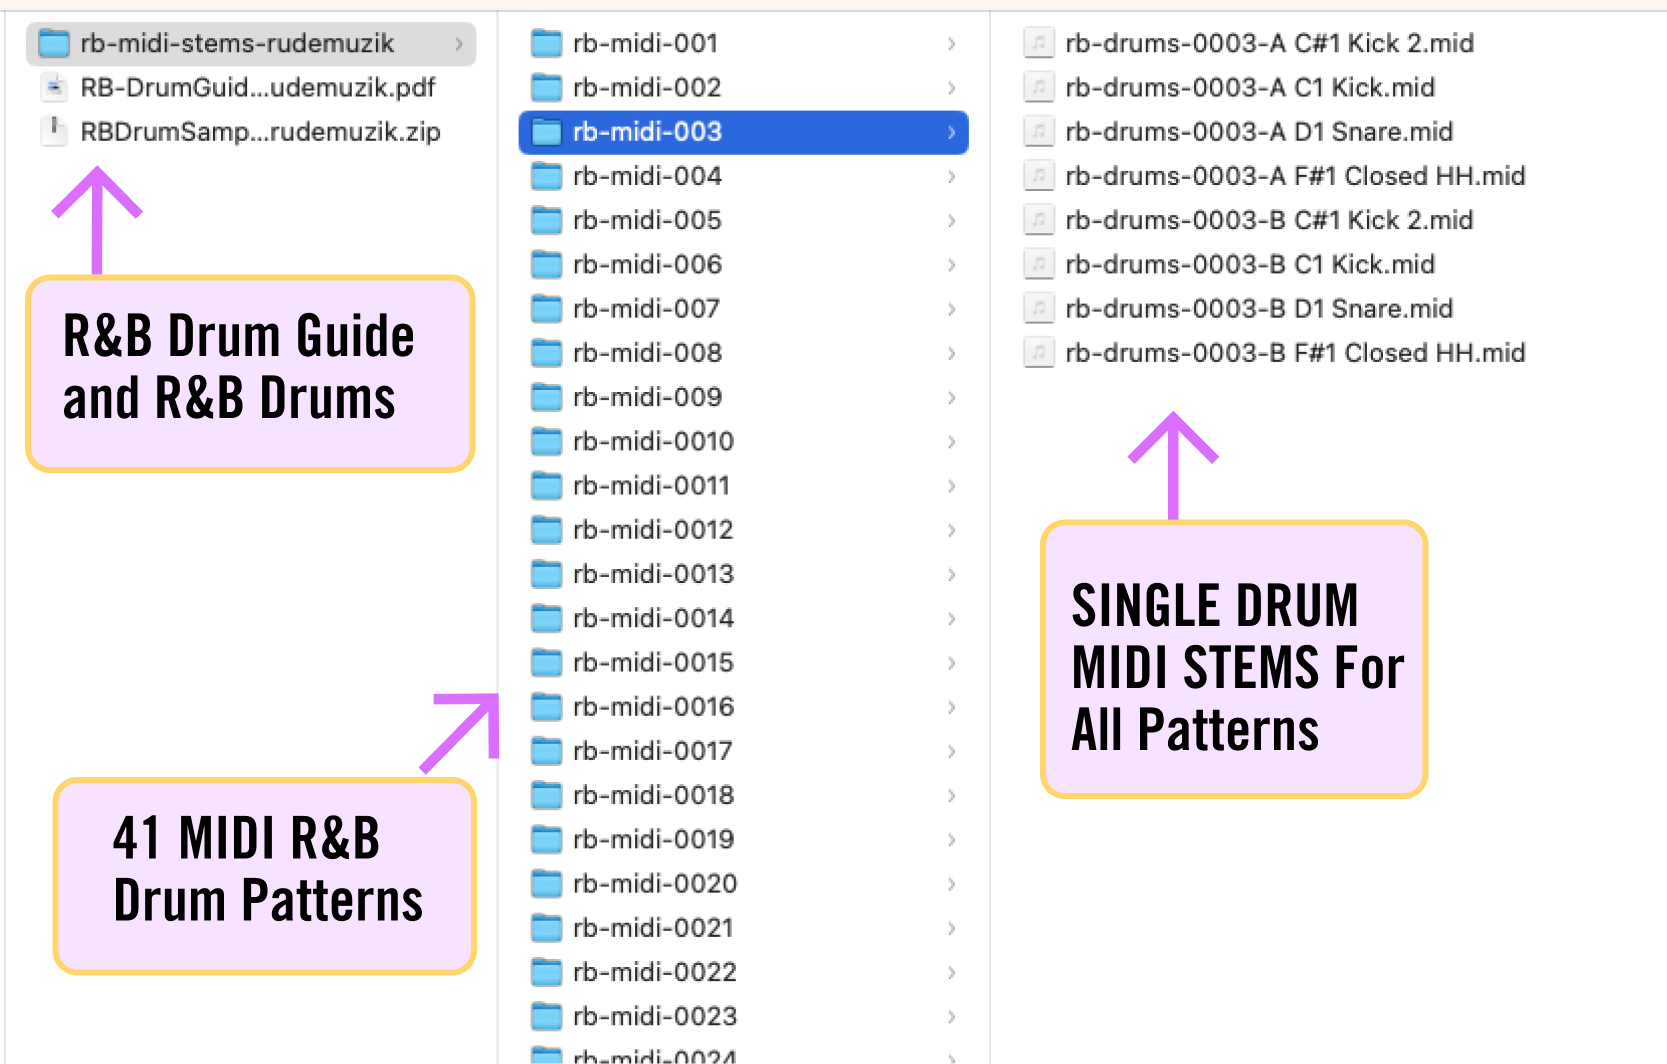The height and width of the screenshot is (1064, 1667).
Task: Click the music note icon on D1 Snare.mid
Action: point(1038,131)
